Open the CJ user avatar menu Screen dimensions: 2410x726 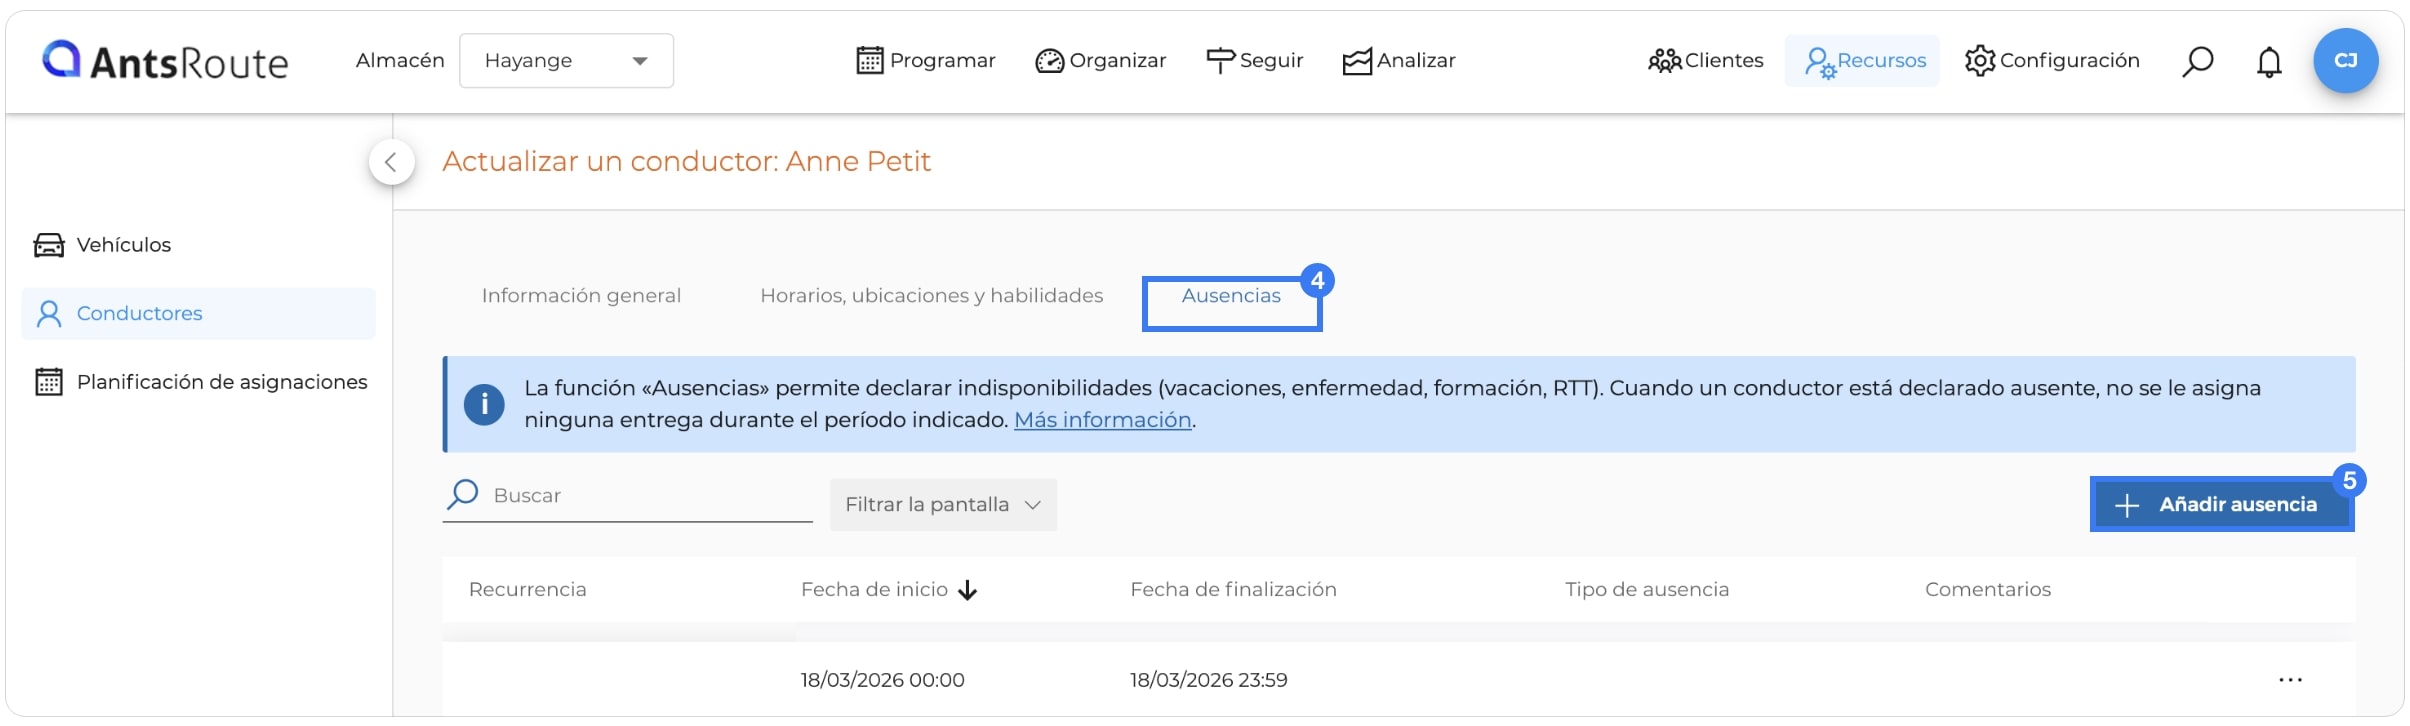click(2345, 61)
